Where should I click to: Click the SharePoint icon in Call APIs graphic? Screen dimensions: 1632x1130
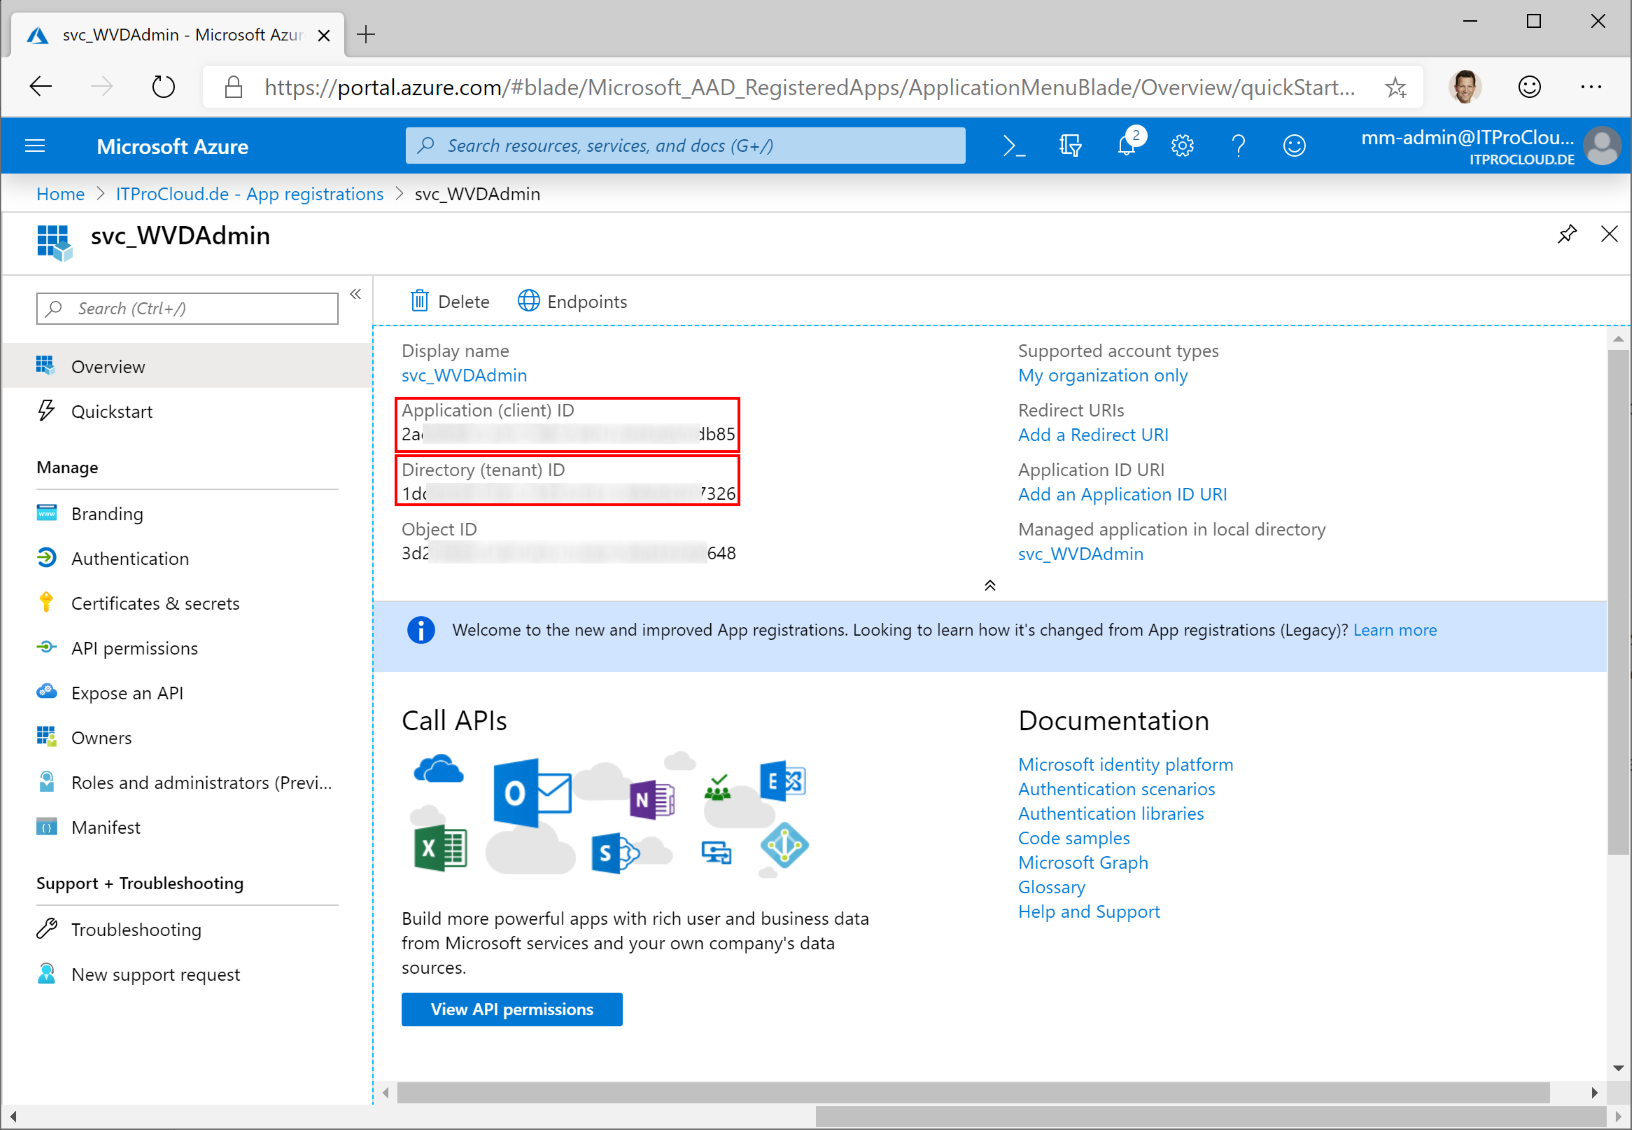615,853
